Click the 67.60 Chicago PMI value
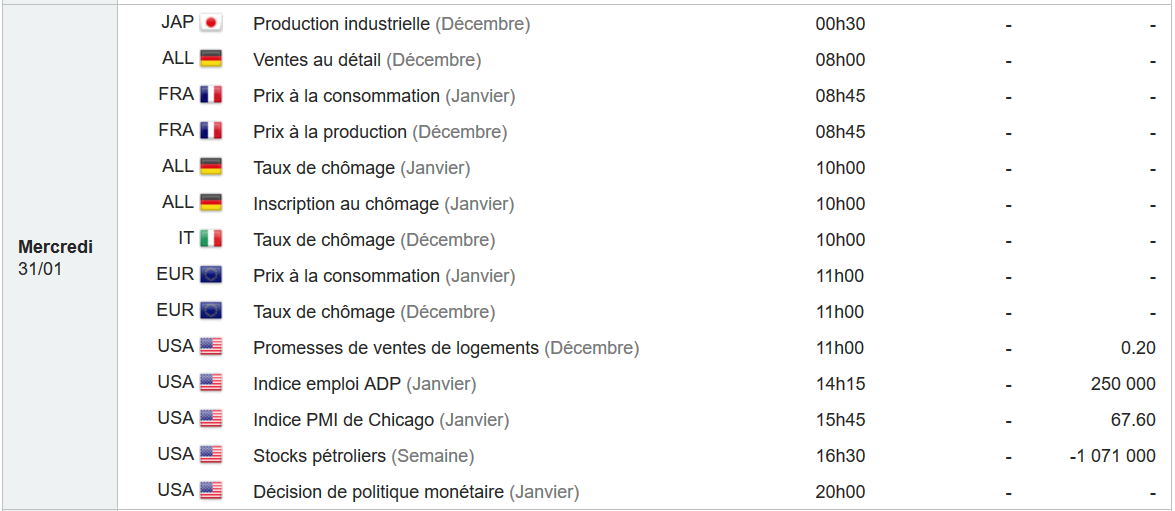The width and height of the screenshot is (1175, 511). pos(1133,420)
